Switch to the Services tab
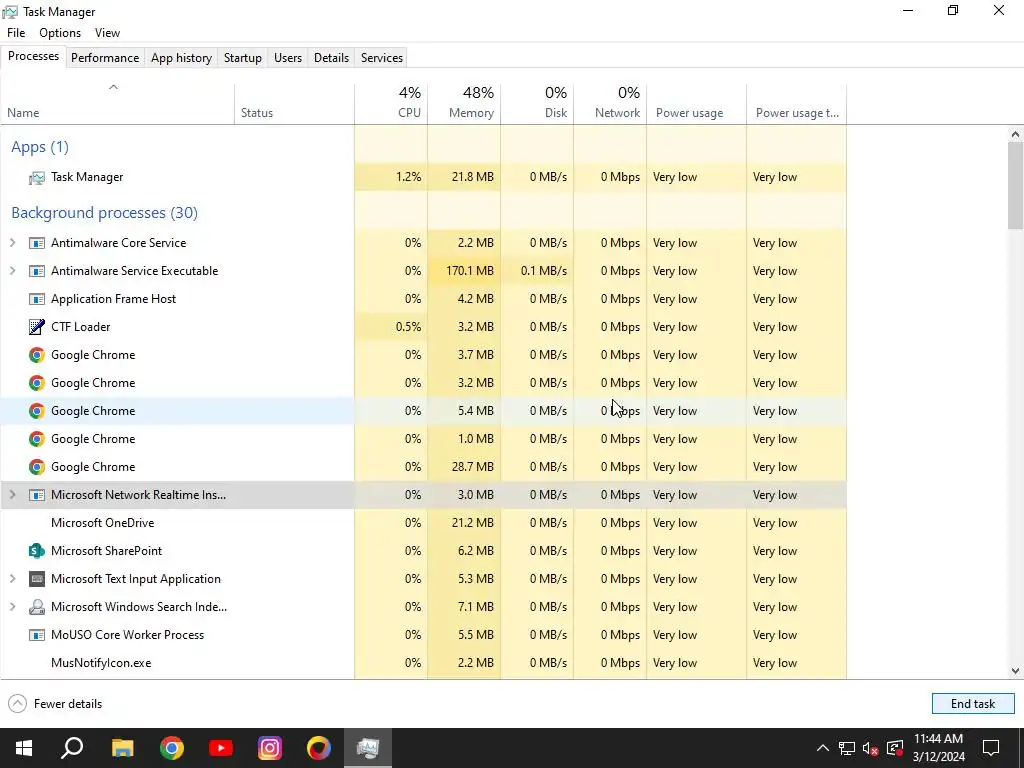Image resolution: width=1024 pixels, height=768 pixels. pos(382,57)
